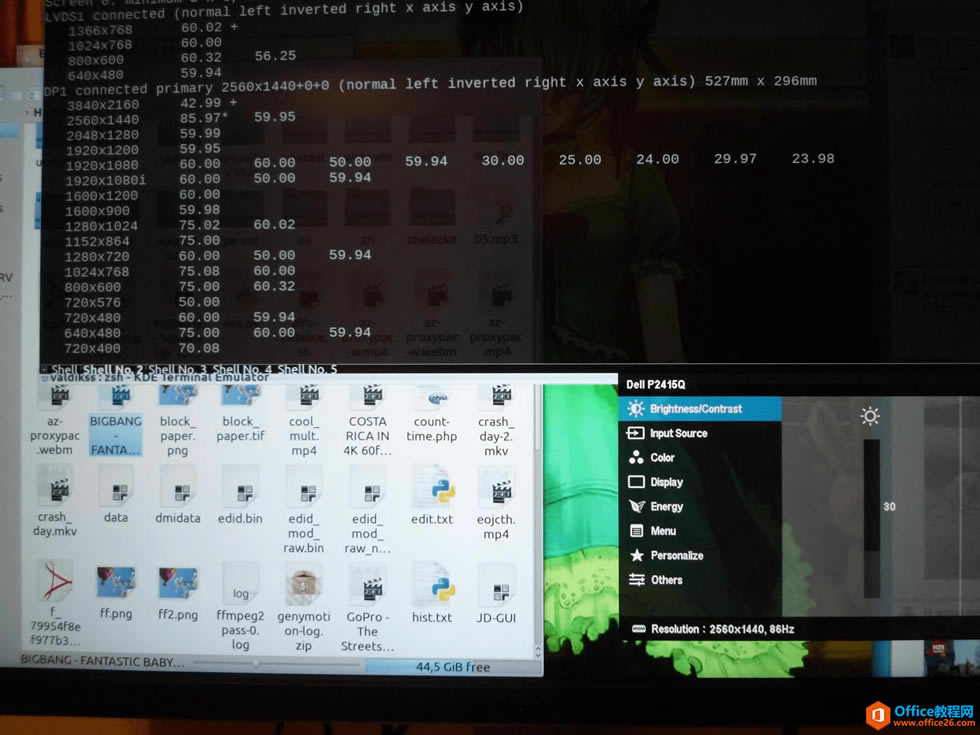This screenshot has width=980, height=735.
Task: Click the 1920x1080i mode line in terminal
Action: coord(219,179)
